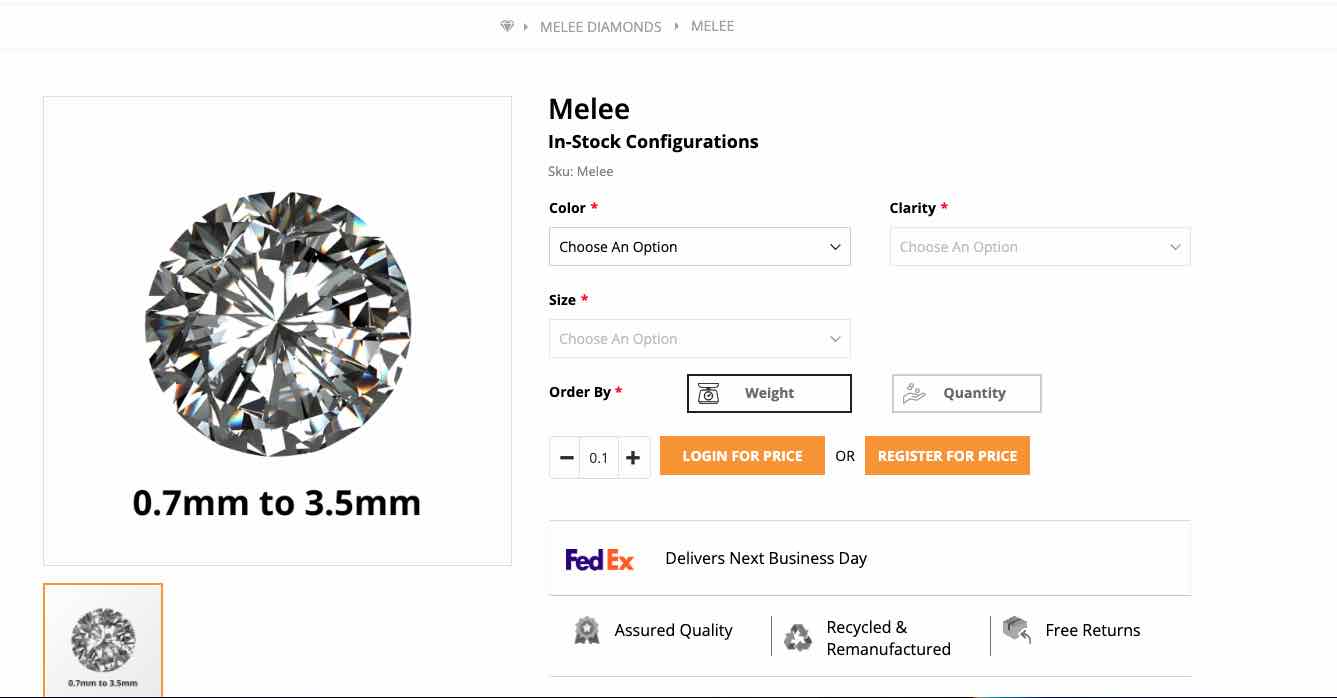The height and width of the screenshot is (698, 1337).
Task: Click the Assured Quality badge icon
Action: (x=587, y=630)
